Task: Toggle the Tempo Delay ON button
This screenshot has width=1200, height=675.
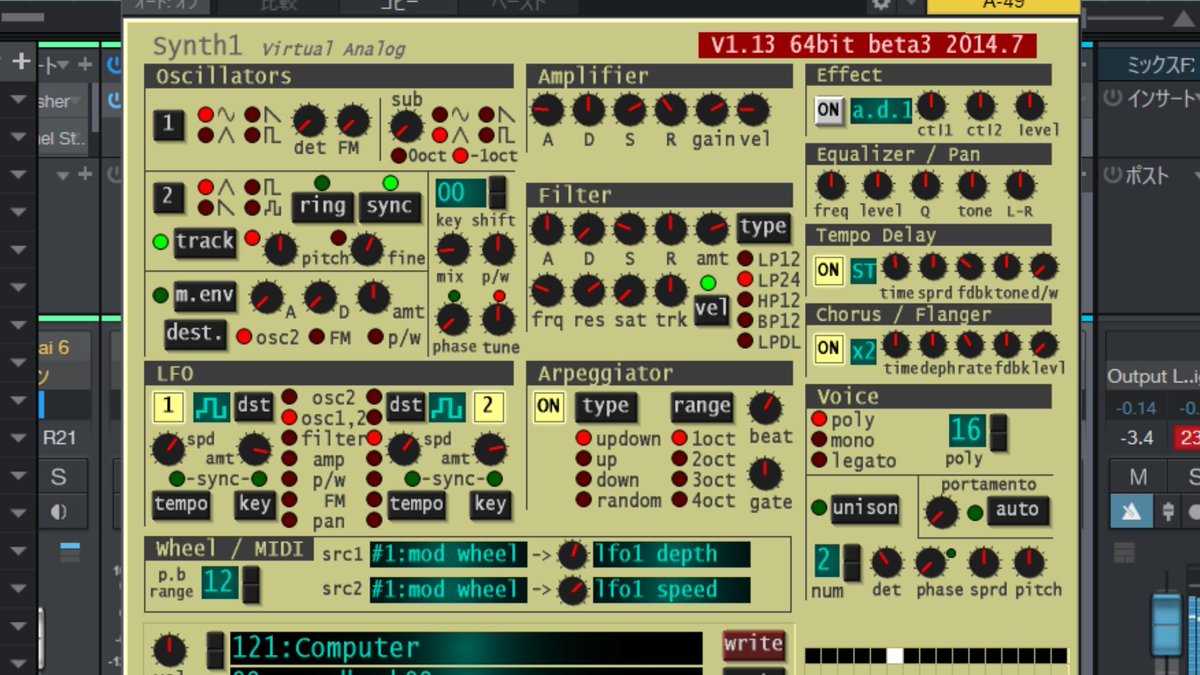Action: point(829,270)
